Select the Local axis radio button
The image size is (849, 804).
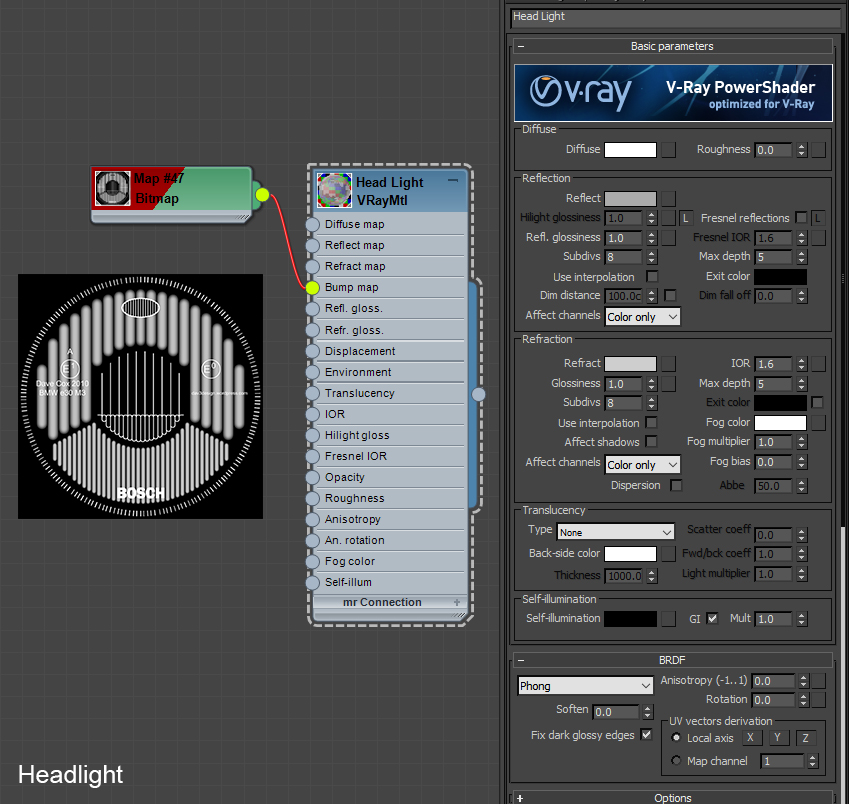point(676,737)
